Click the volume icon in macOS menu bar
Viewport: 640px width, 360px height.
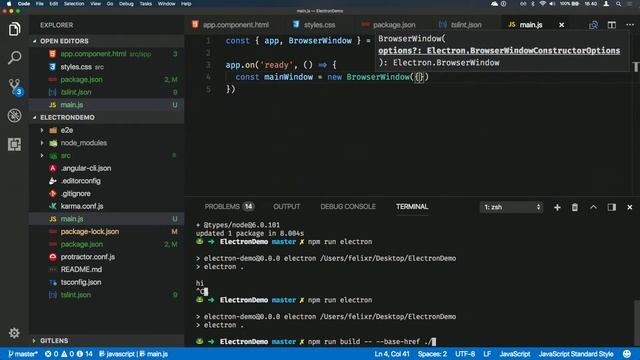tap(552, 4)
